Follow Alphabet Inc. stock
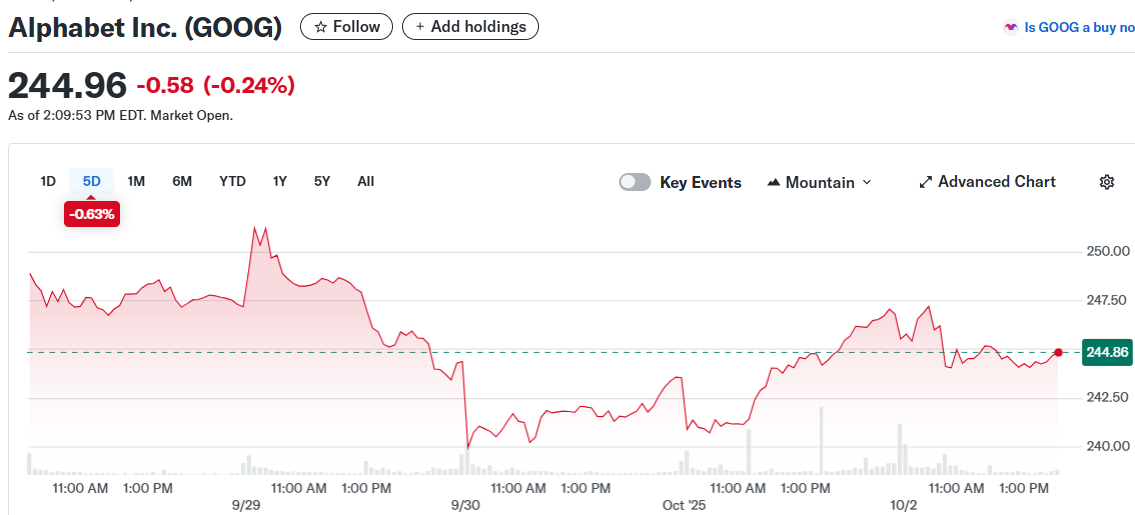This screenshot has height=515, width=1135. pos(347,27)
